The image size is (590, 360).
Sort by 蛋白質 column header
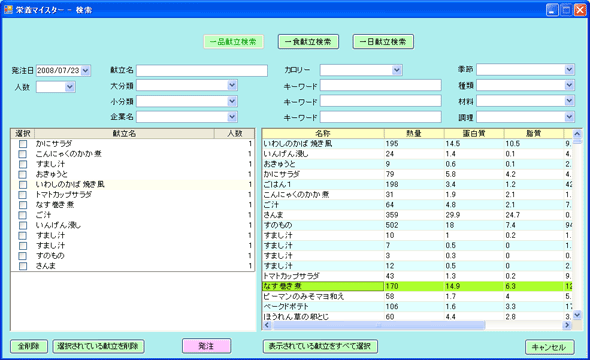pos(474,134)
